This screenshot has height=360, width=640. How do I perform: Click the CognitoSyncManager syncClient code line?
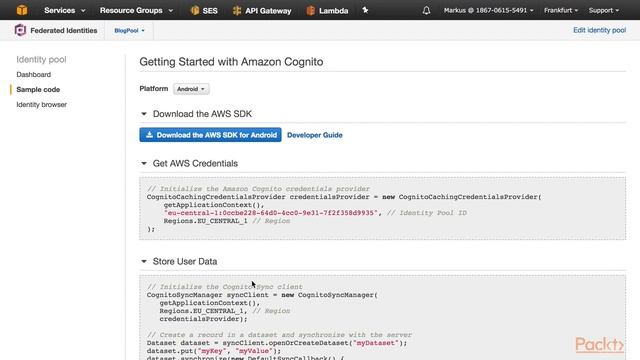262,295
